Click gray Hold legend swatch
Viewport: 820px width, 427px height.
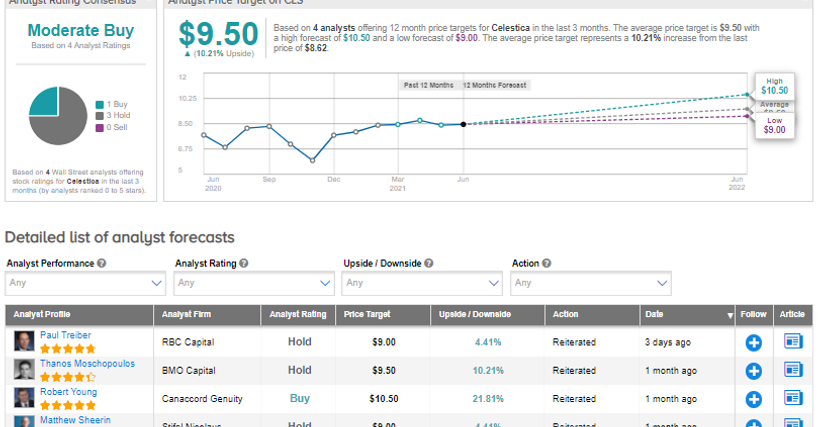click(99, 116)
